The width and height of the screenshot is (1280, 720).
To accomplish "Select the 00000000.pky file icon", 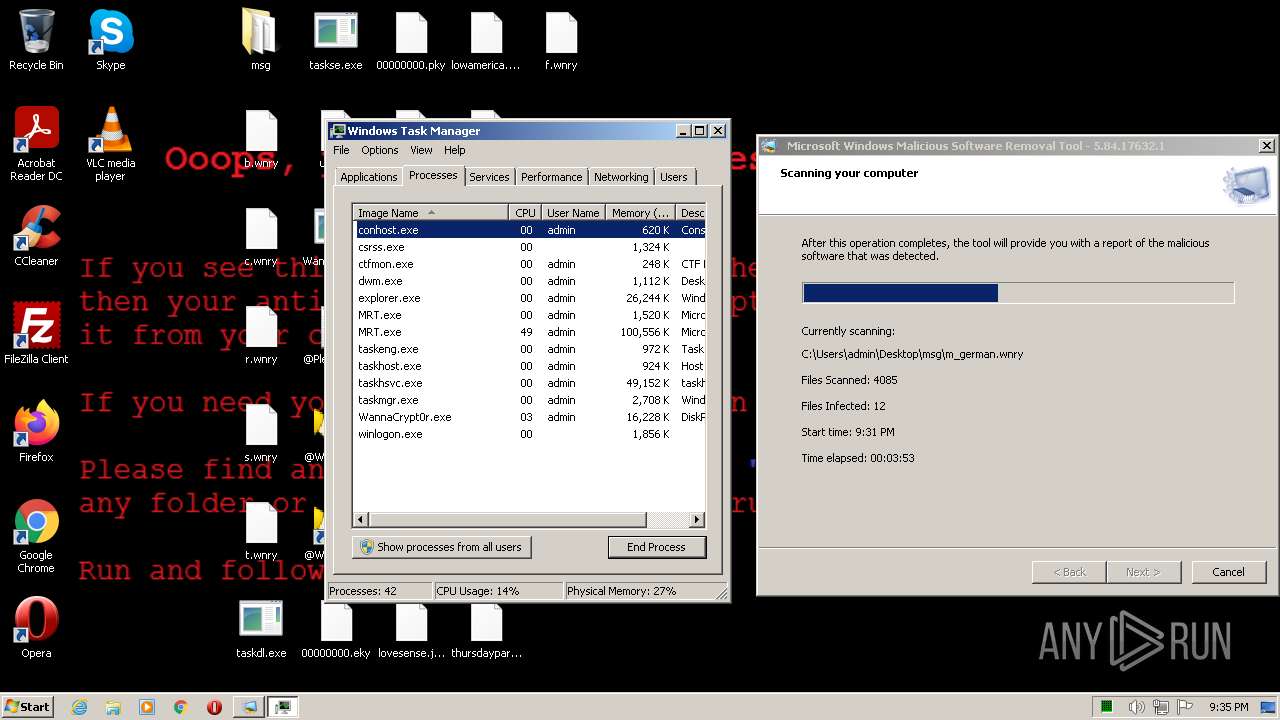I will click(x=410, y=40).
